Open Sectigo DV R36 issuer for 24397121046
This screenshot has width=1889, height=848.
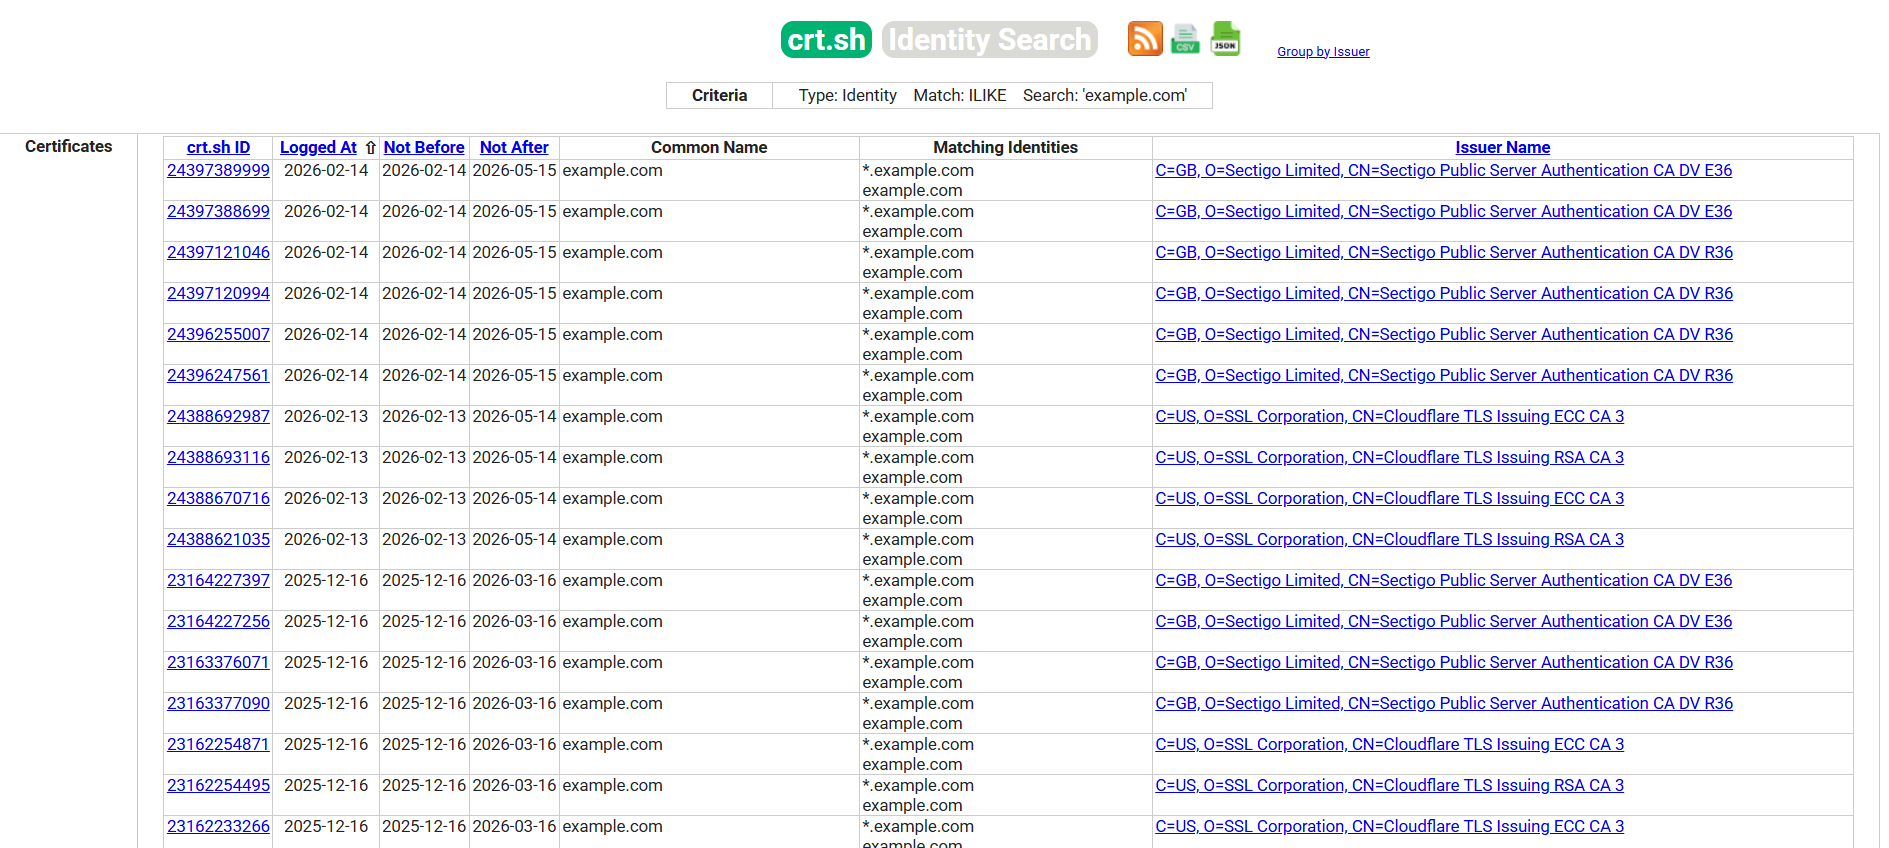point(1444,252)
